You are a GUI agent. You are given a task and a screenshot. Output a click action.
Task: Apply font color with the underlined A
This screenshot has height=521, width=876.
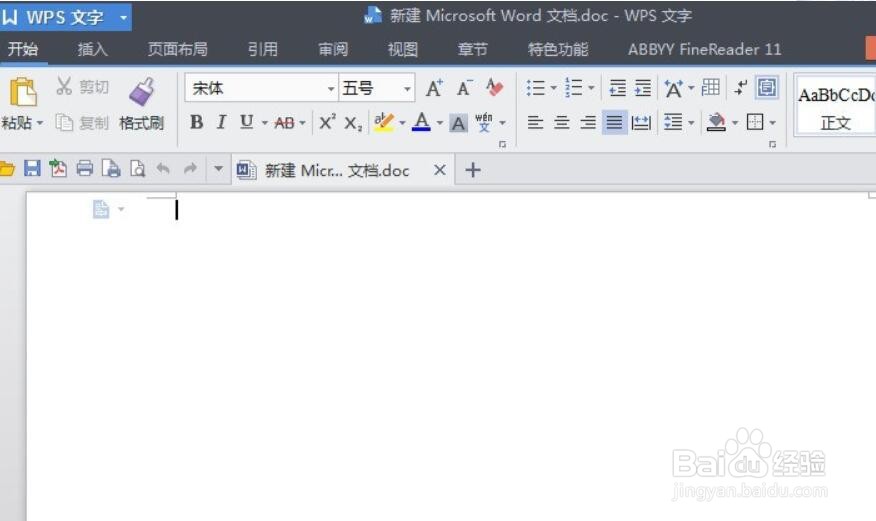pyautogui.click(x=422, y=122)
